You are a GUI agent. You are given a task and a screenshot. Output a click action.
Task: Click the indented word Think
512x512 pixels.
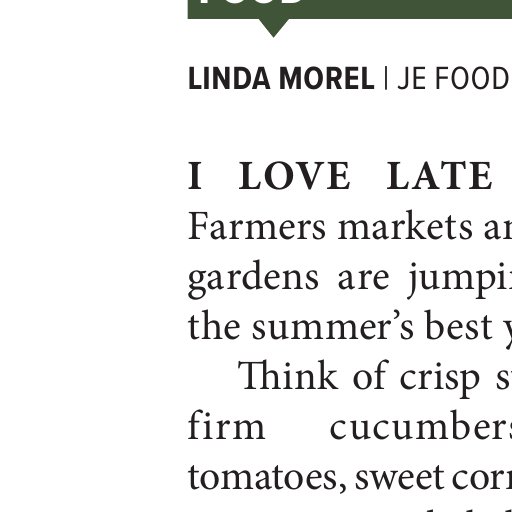tap(287, 375)
